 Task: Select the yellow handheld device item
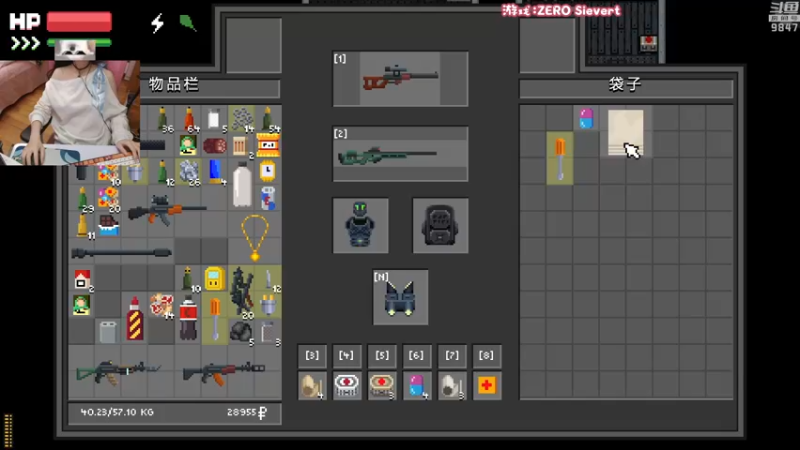coord(214,279)
